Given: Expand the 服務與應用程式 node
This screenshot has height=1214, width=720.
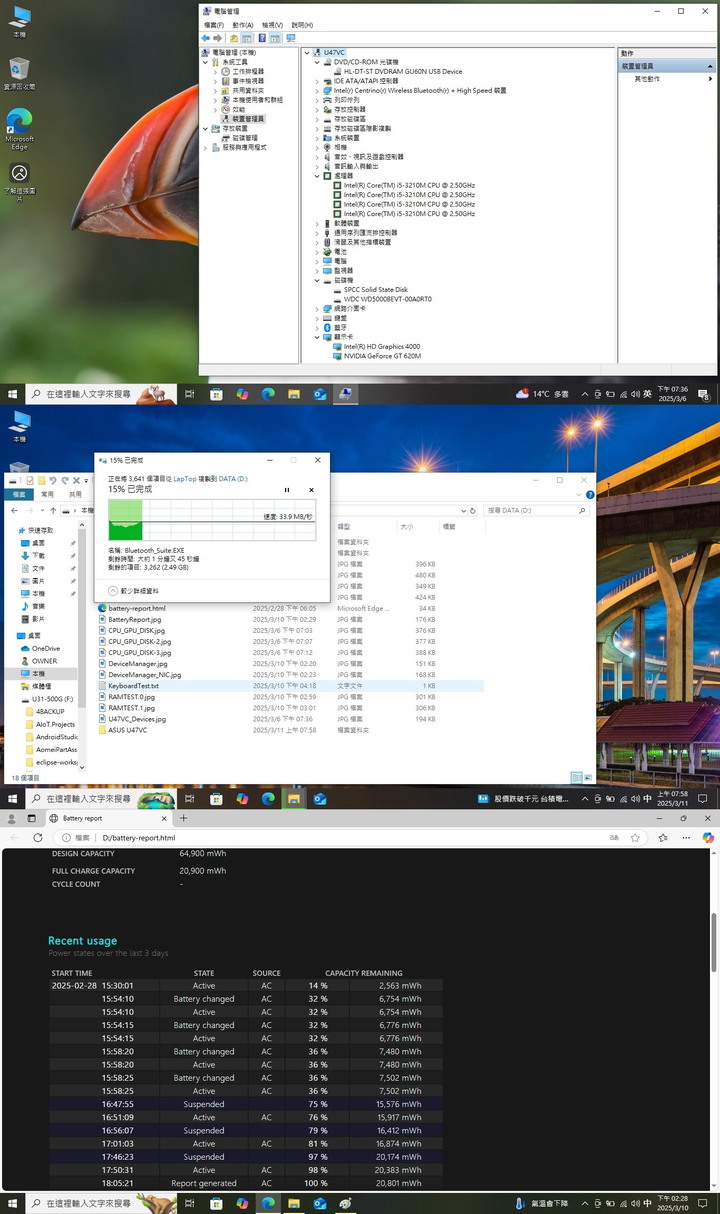Looking at the screenshot, I should pyautogui.click(x=207, y=147).
